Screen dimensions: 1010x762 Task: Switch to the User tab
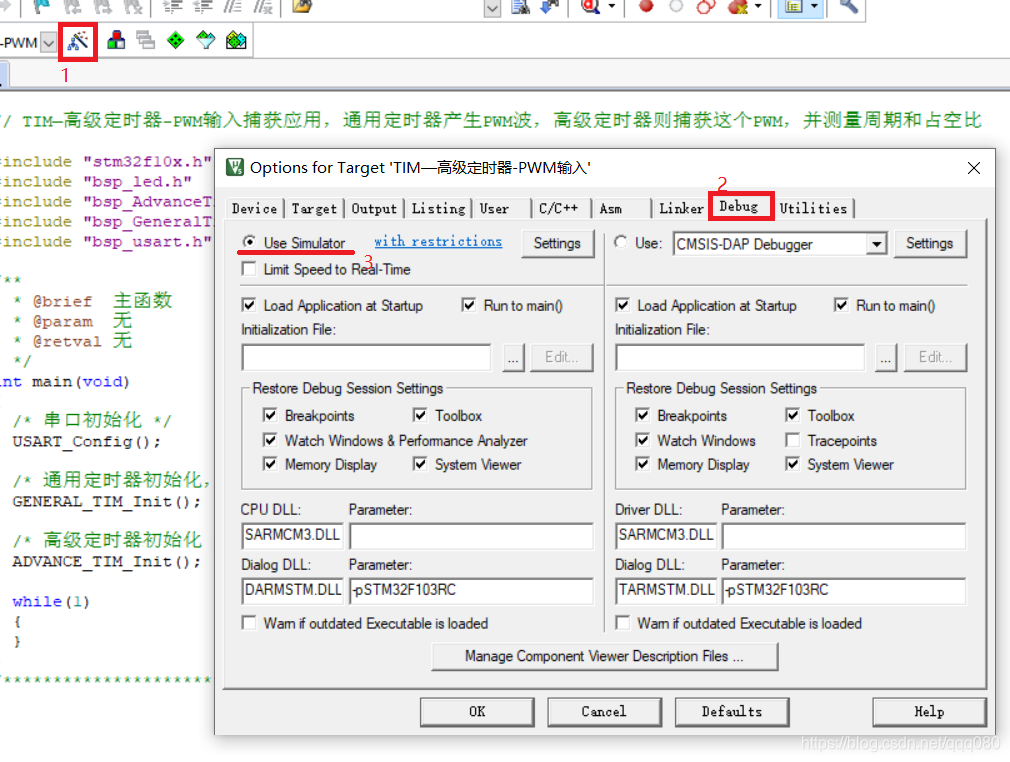[495, 209]
